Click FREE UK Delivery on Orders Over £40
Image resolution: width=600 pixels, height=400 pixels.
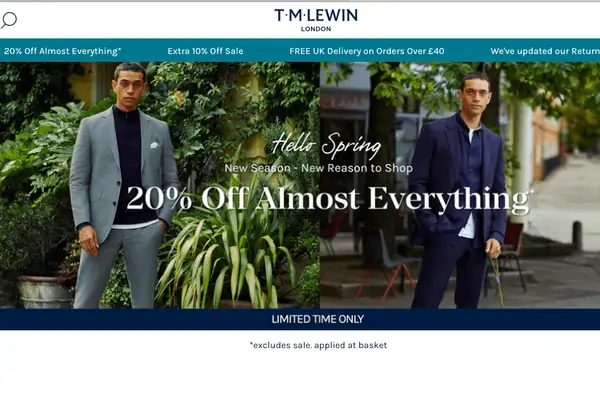point(367,51)
